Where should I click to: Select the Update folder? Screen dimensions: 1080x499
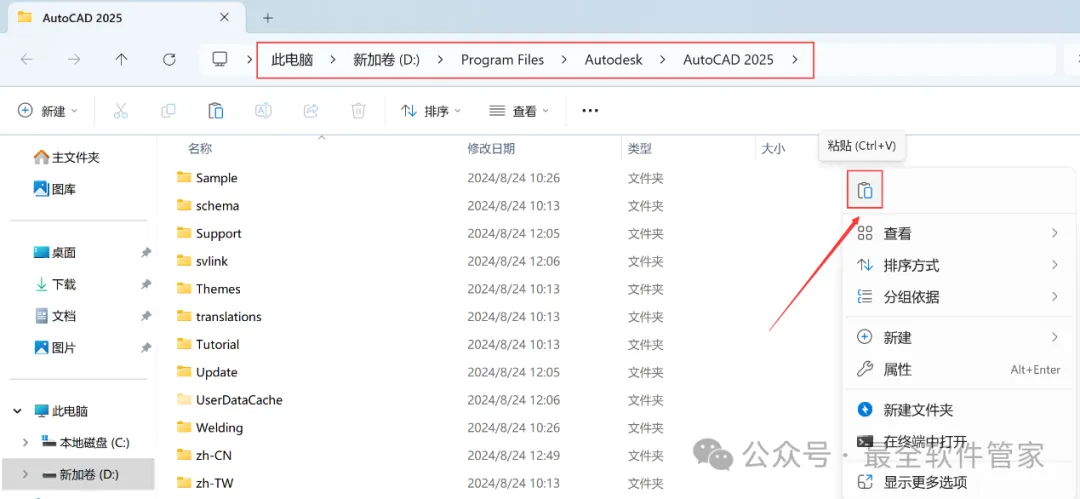click(x=207, y=372)
